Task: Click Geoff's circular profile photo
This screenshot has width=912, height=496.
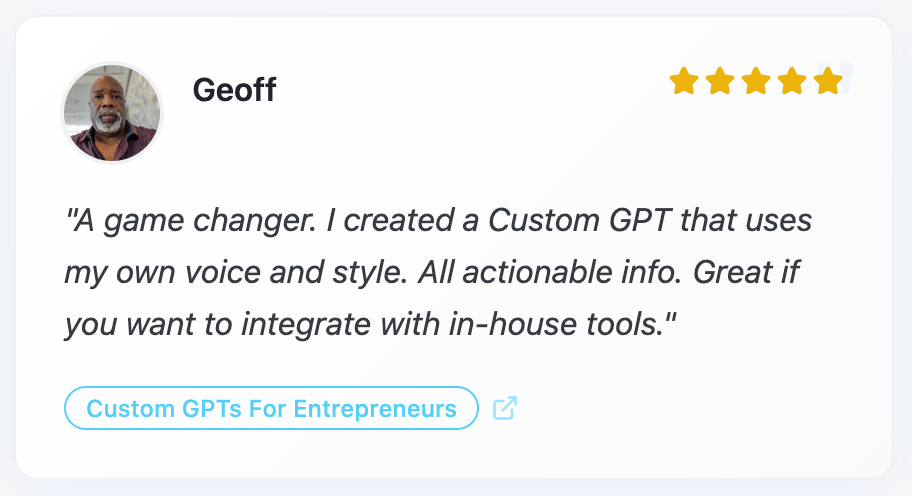Action: (112, 112)
